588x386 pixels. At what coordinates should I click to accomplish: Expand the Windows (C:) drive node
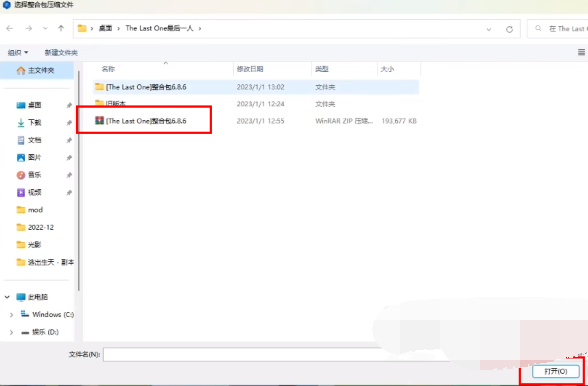coord(11,315)
